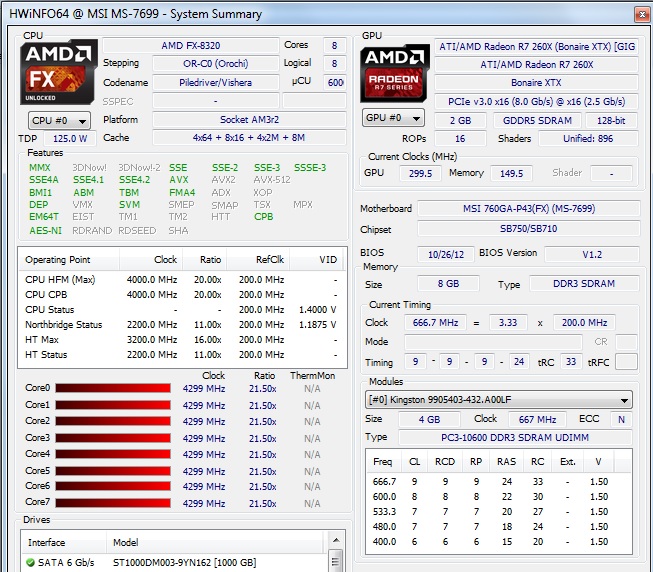This screenshot has width=653, height=572.
Task: Click the TDP 125.0 W field
Action: pyautogui.click(x=69, y=139)
